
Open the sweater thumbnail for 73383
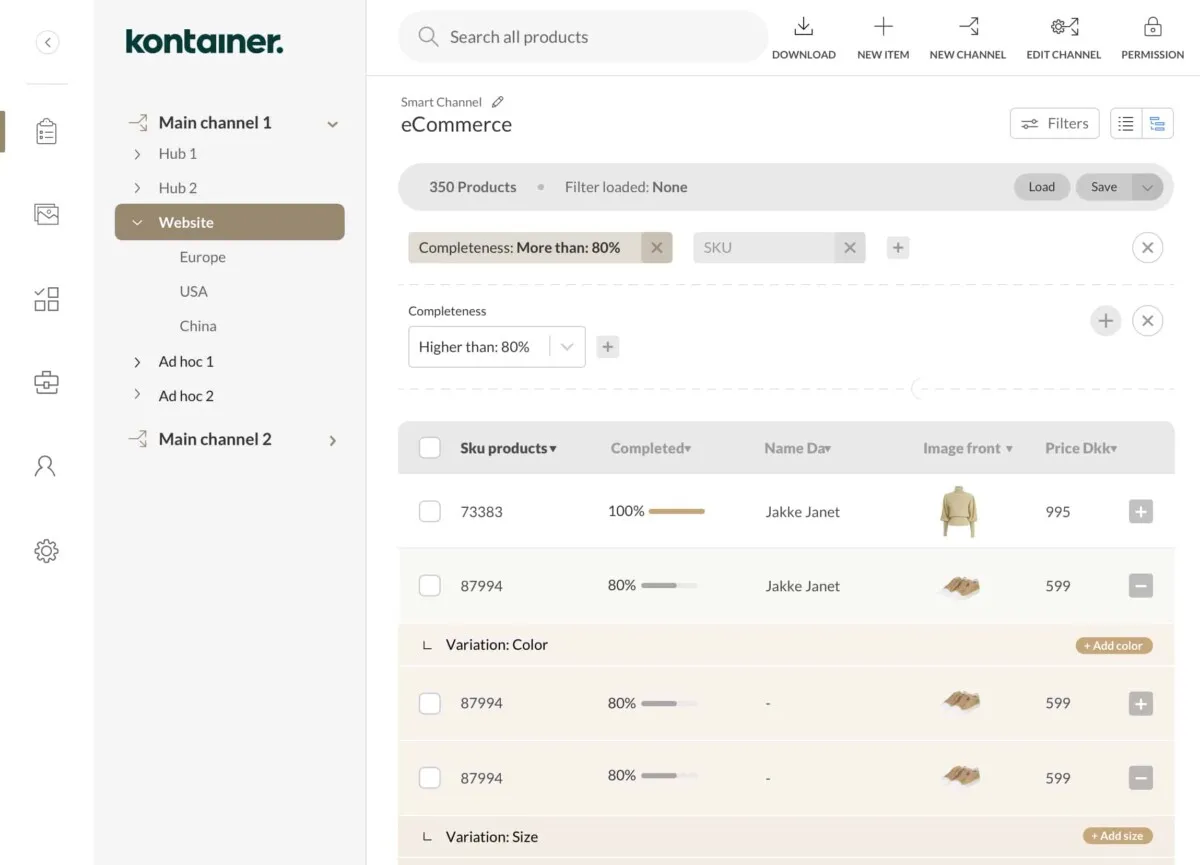pyautogui.click(x=959, y=512)
